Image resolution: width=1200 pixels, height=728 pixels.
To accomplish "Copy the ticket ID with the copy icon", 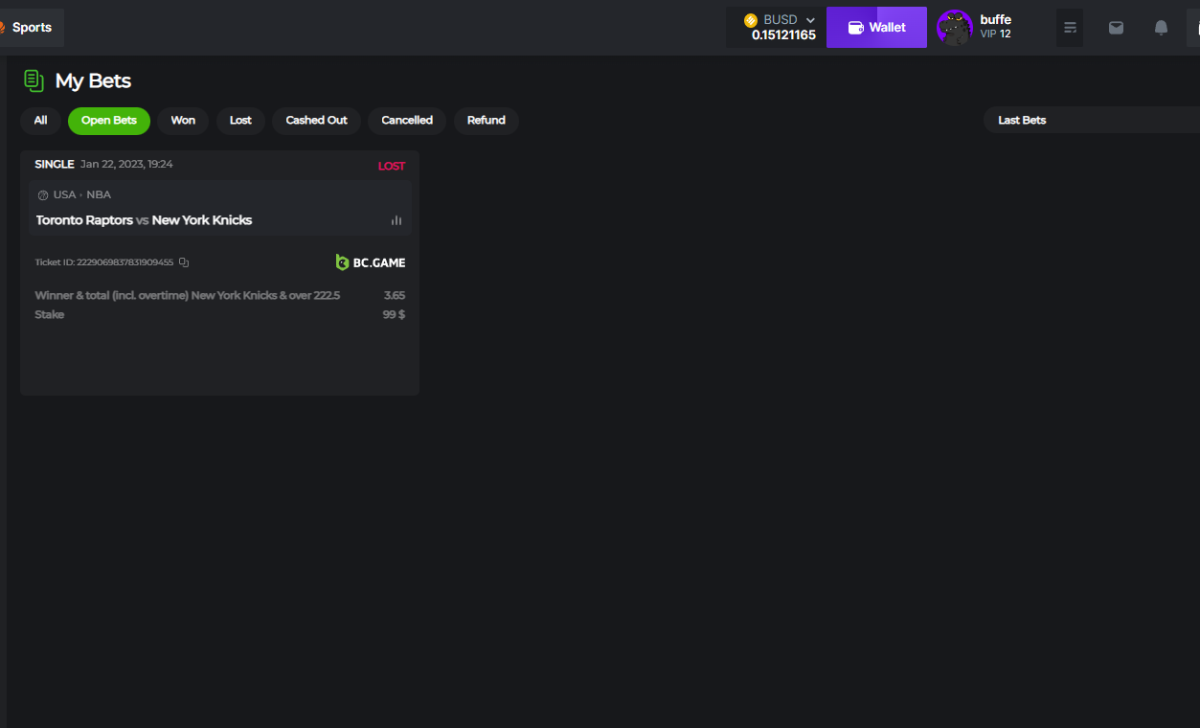I will point(184,263).
